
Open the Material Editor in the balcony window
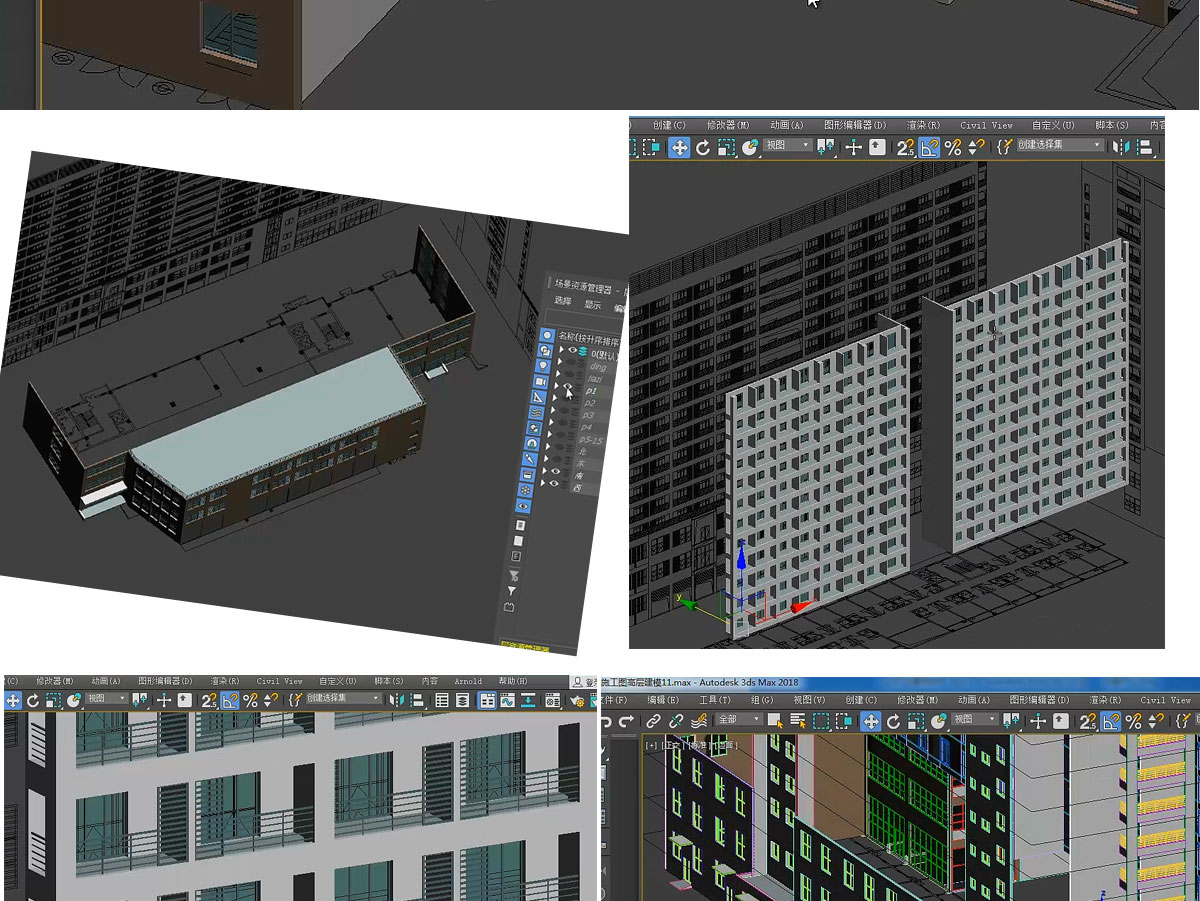pyautogui.click(x=553, y=700)
